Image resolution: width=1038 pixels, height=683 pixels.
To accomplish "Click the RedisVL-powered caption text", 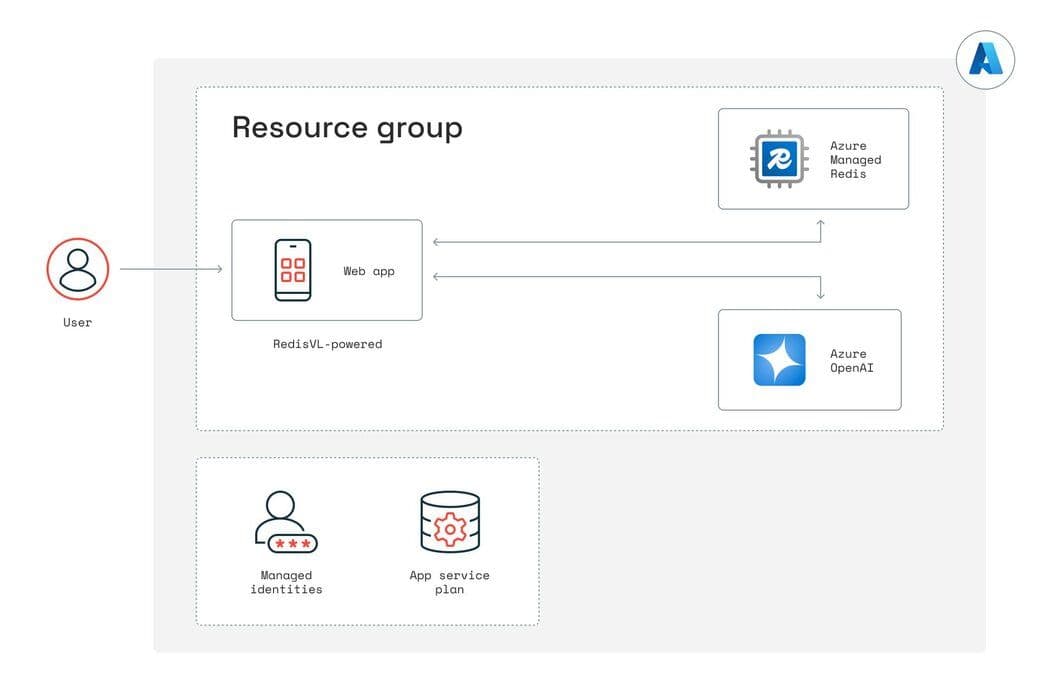I will click(327, 343).
